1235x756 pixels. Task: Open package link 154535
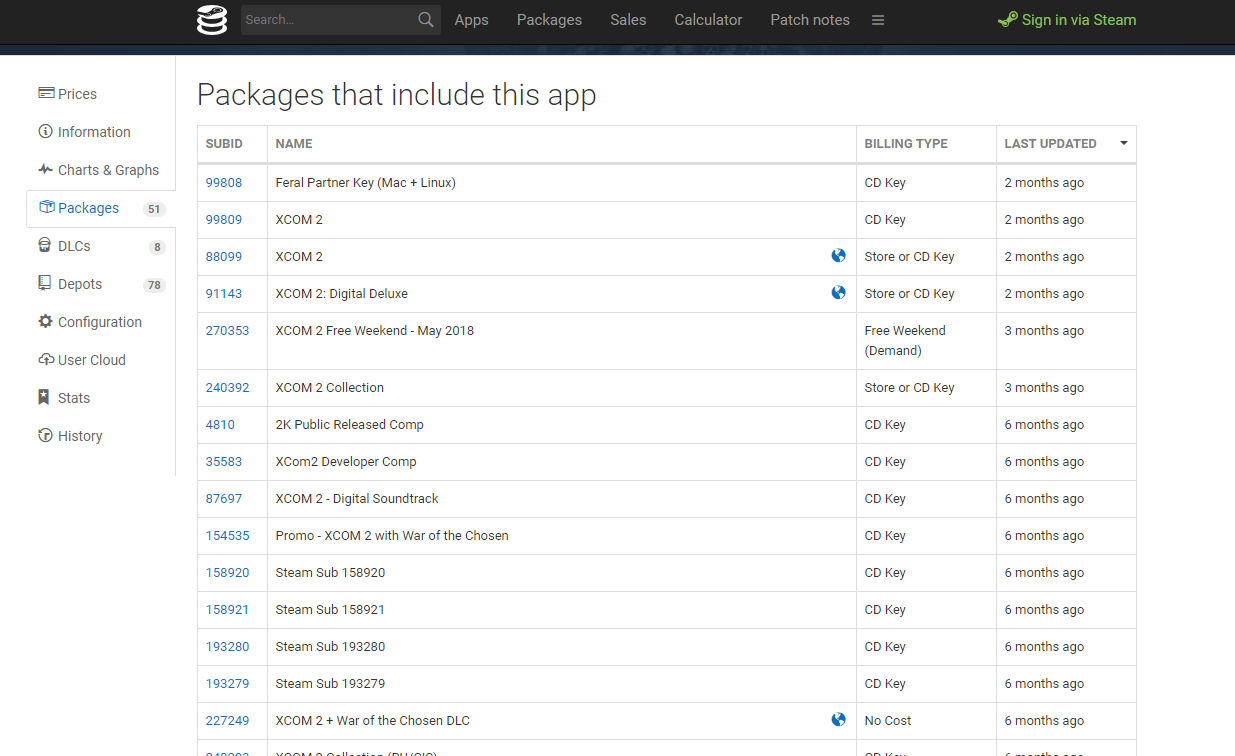pyautogui.click(x=227, y=536)
